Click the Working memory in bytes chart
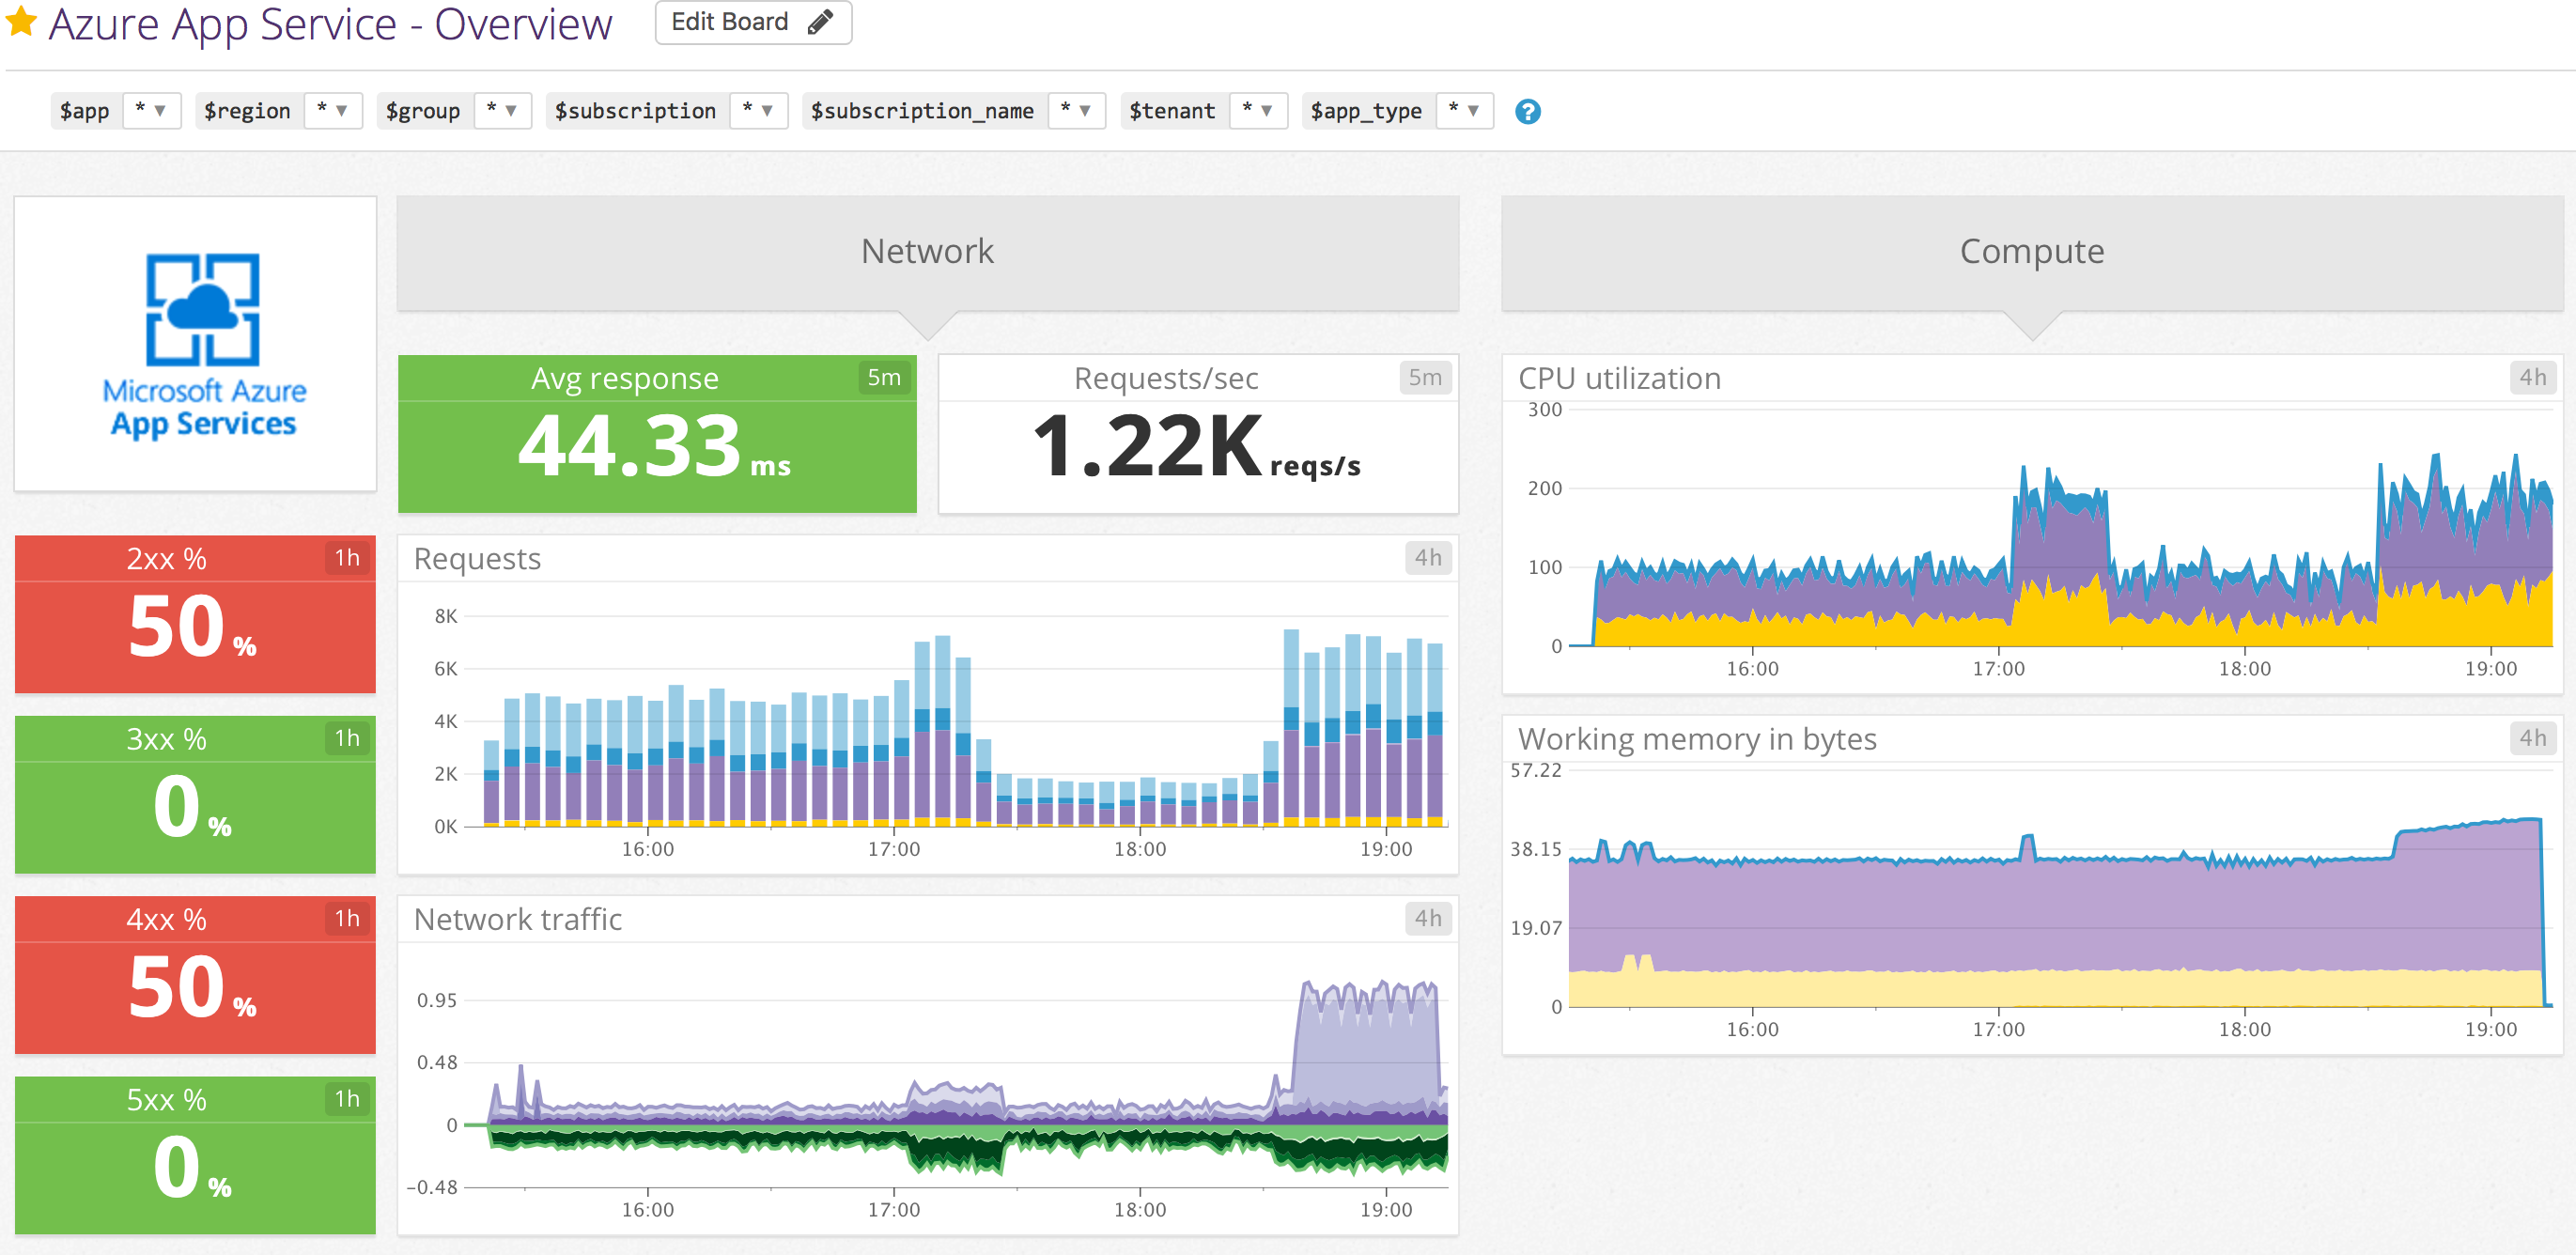2576x1255 pixels. click(2030, 890)
